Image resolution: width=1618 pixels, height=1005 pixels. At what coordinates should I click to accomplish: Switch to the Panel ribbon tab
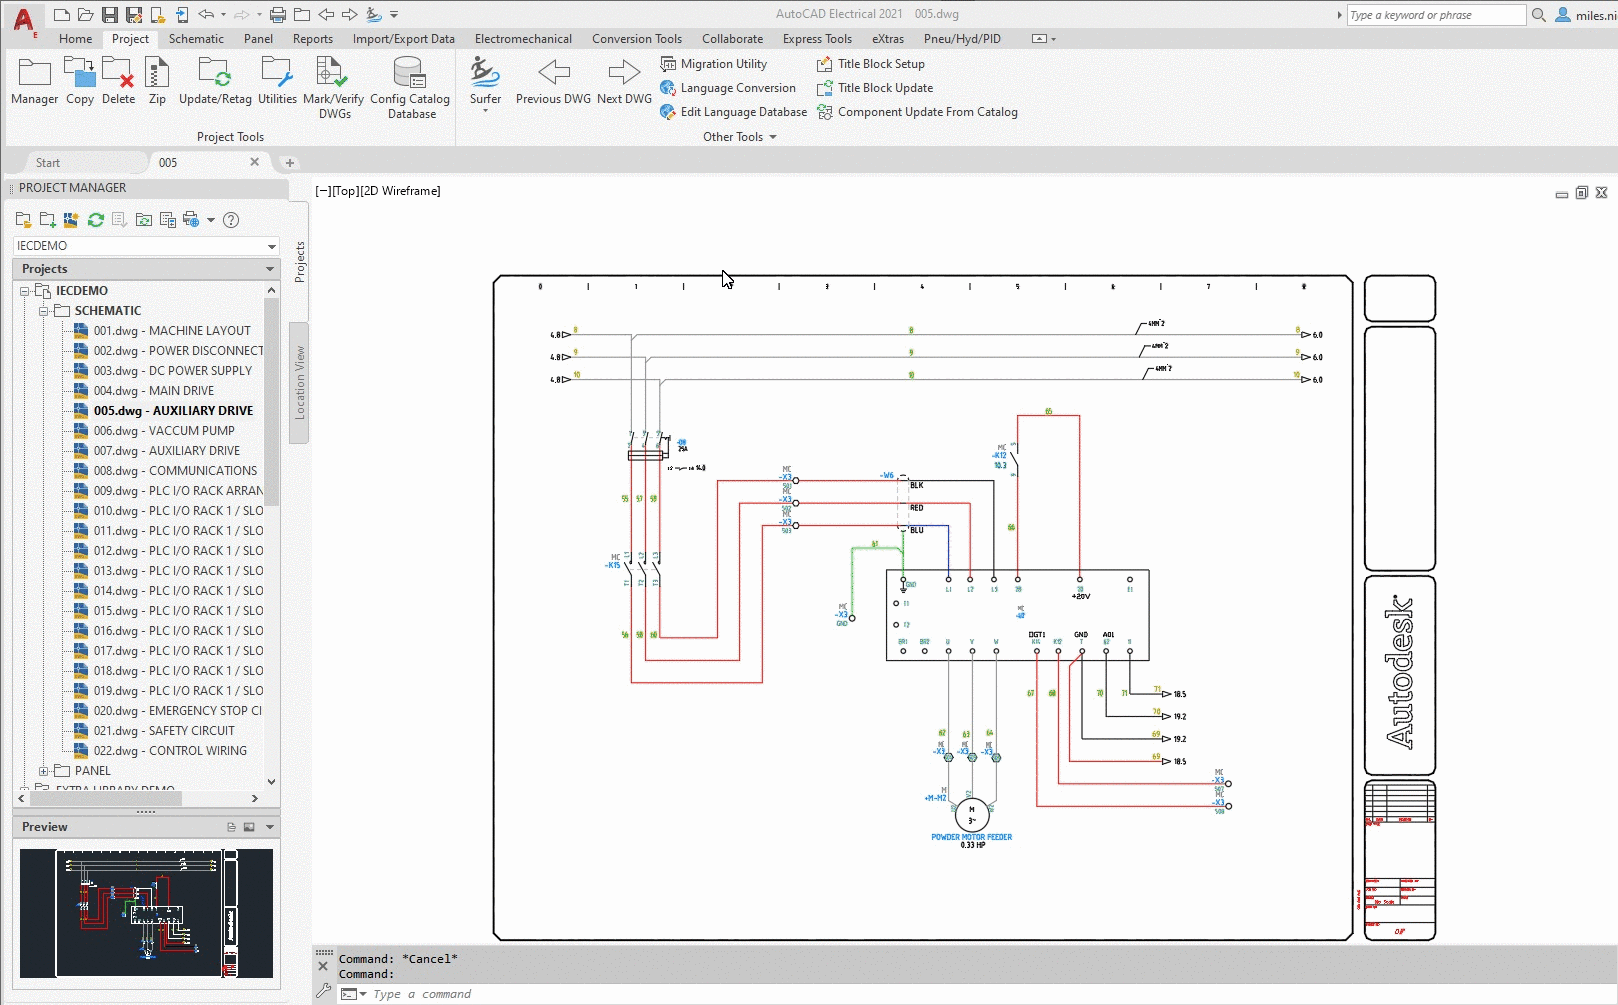click(x=258, y=39)
